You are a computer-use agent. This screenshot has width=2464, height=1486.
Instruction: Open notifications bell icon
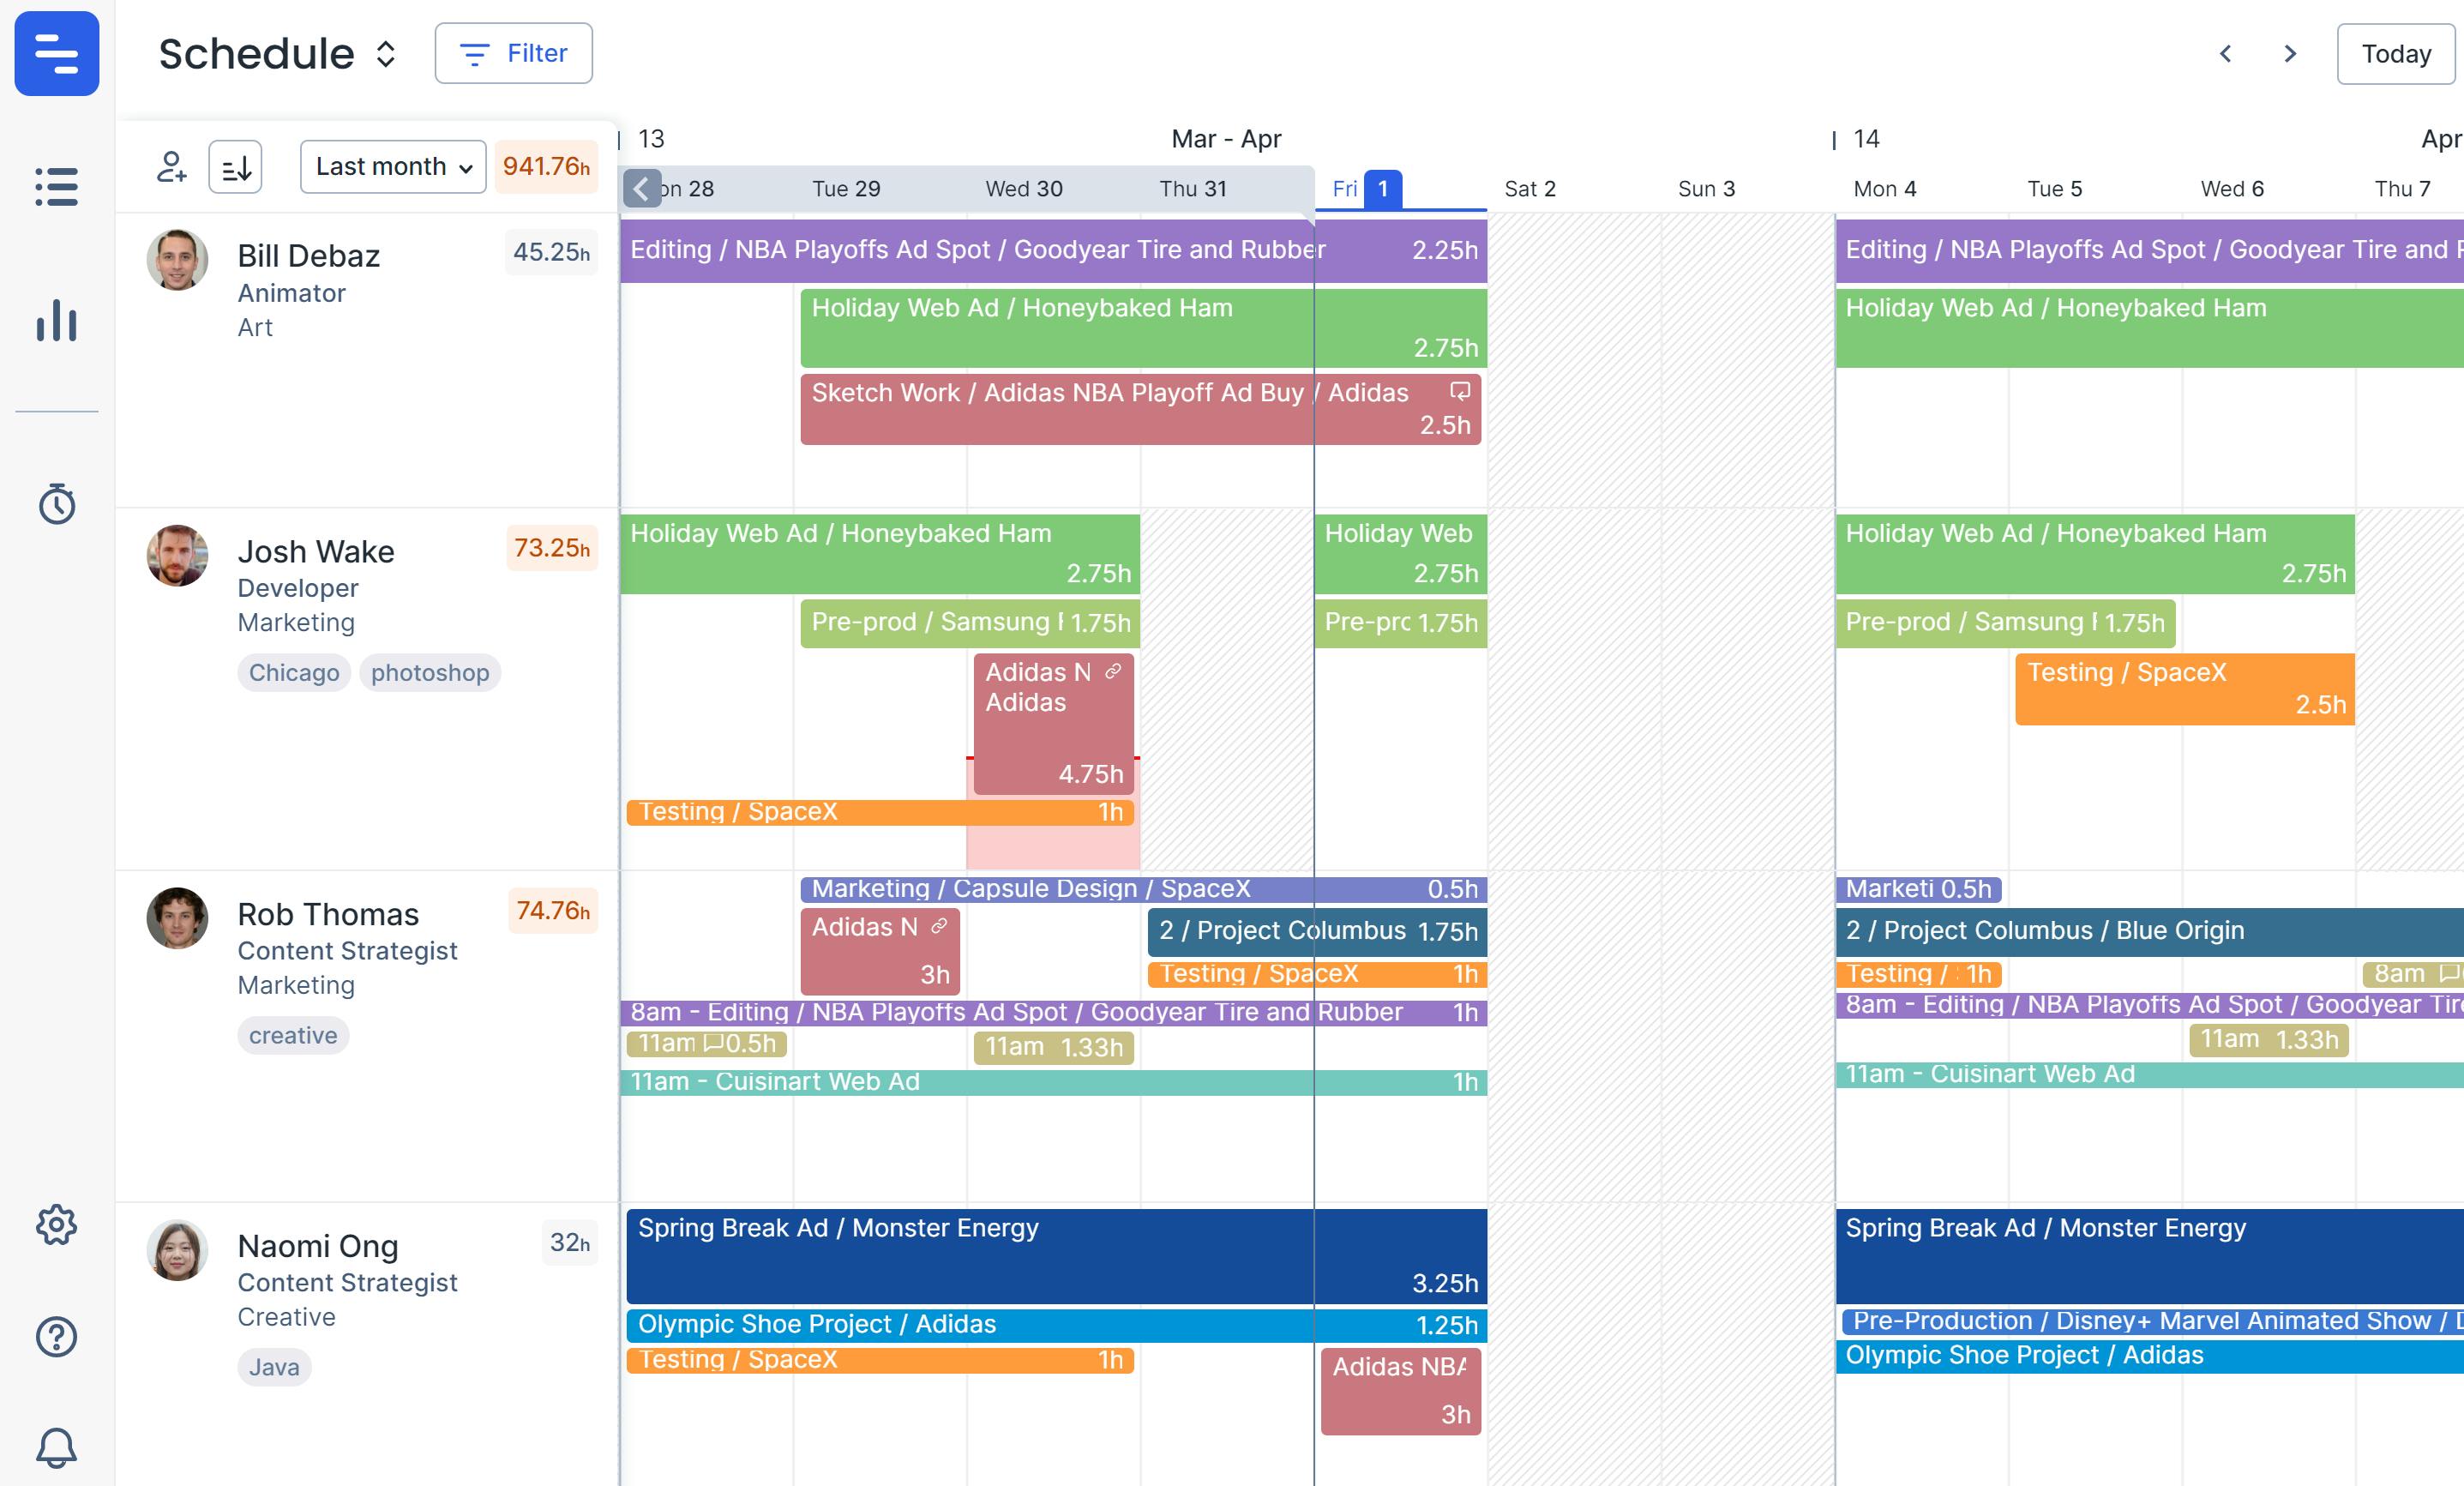[57, 1447]
